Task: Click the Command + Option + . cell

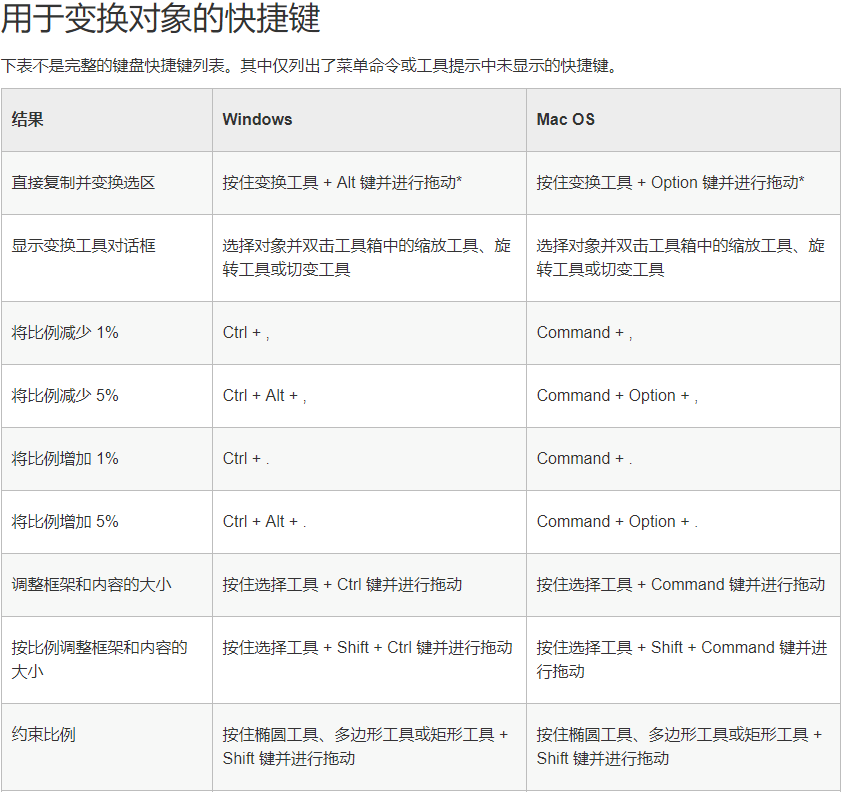Action: point(683,522)
